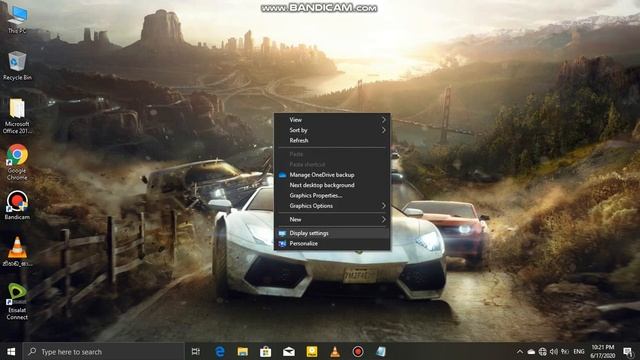Open the Windows Start menu

pos(11,351)
